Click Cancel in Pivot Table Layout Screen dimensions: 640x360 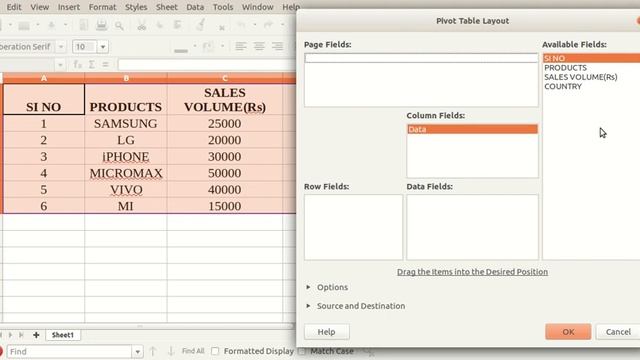(x=618, y=332)
